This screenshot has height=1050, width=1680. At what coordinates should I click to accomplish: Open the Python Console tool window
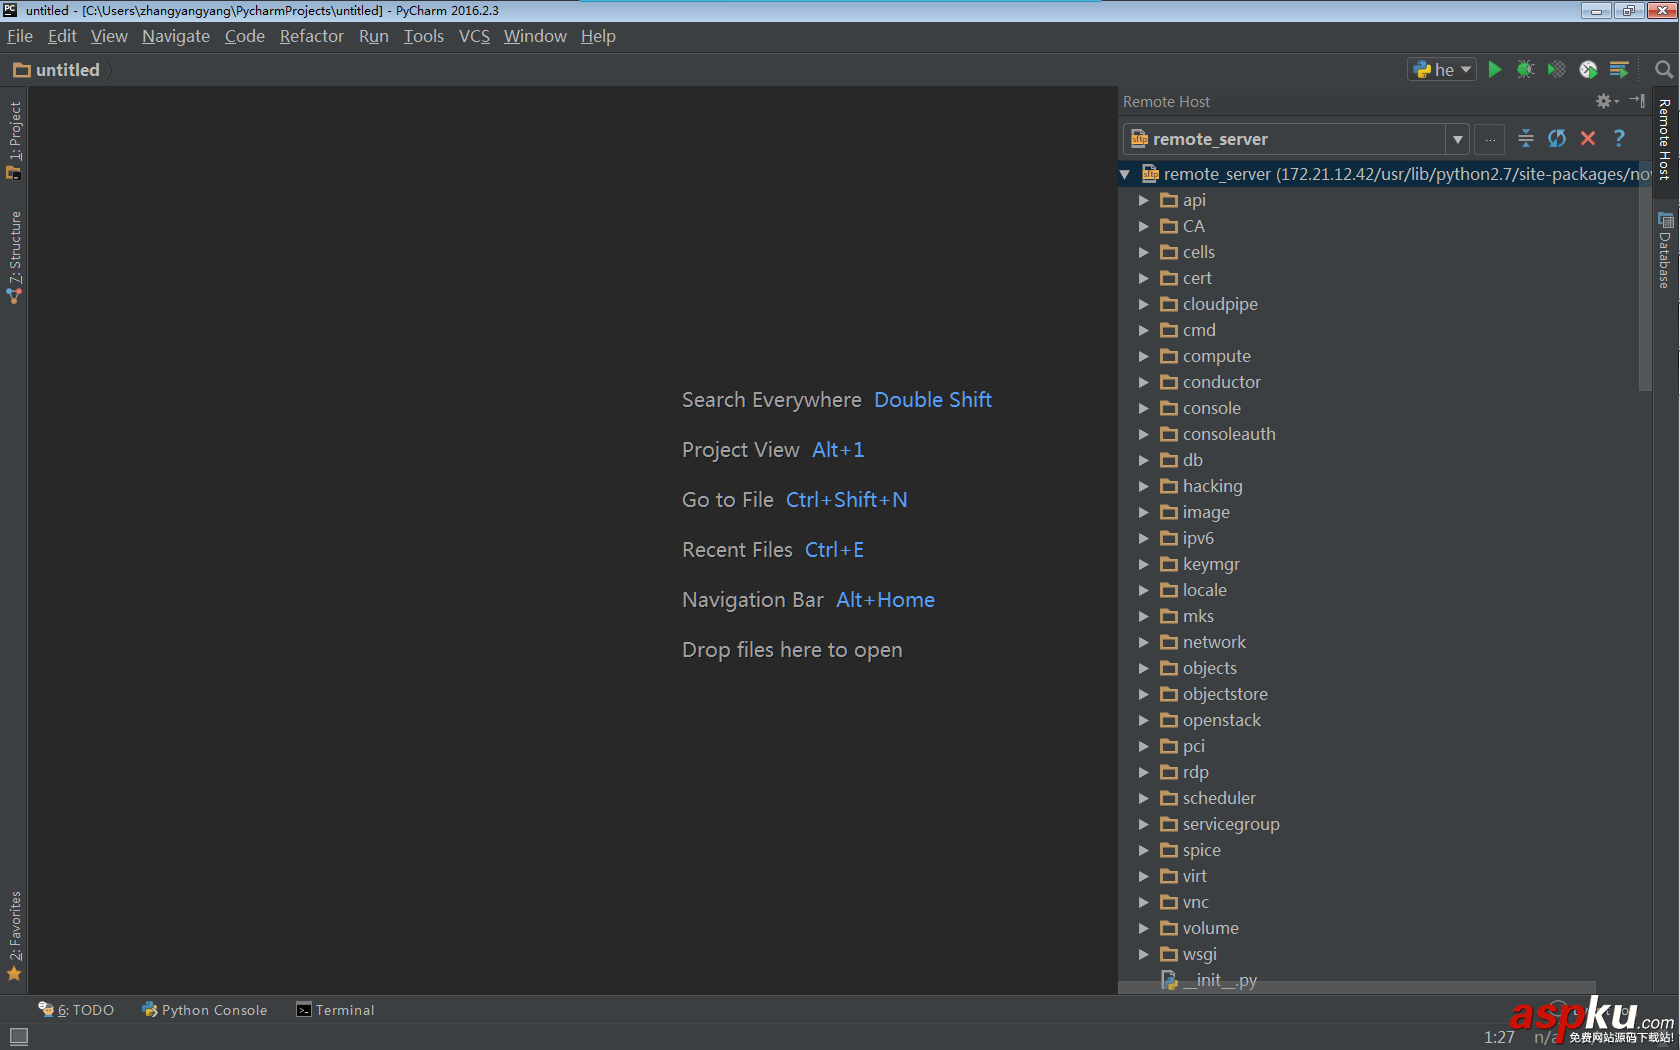click(x=204, y=1010)
